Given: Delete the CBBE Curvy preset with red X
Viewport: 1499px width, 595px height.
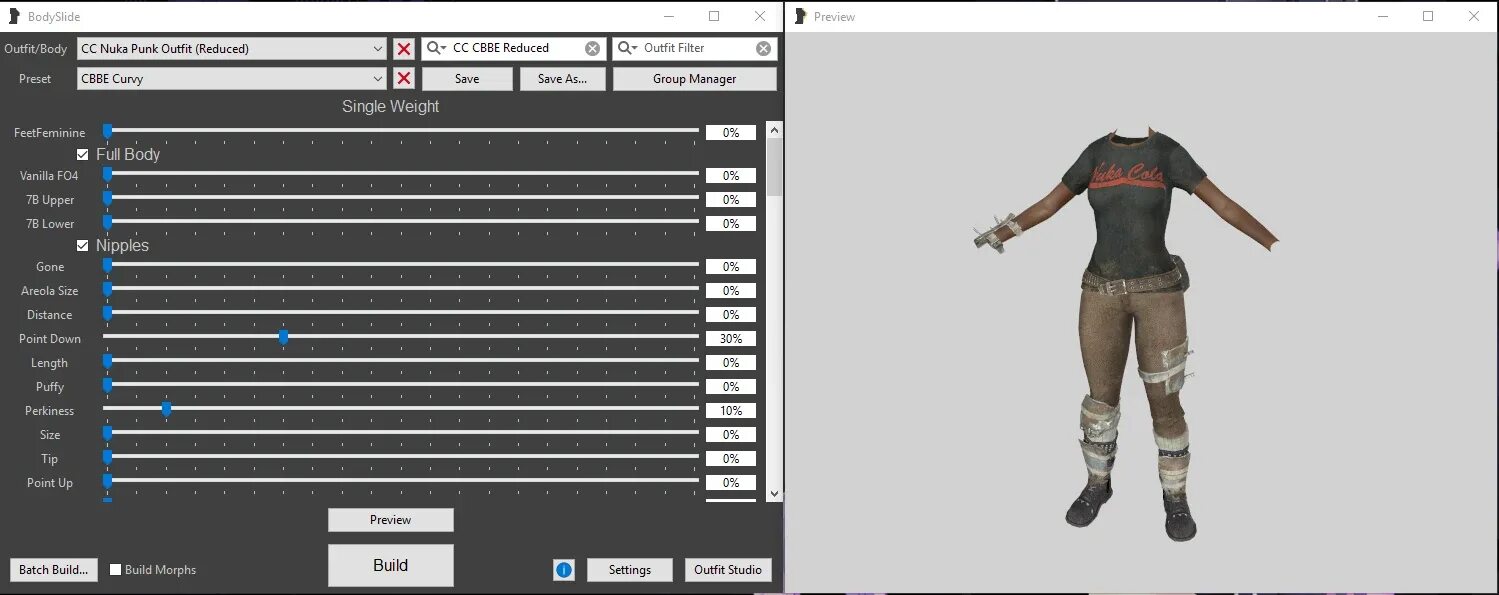Looking at the screenshot, I should pos(404,79).
